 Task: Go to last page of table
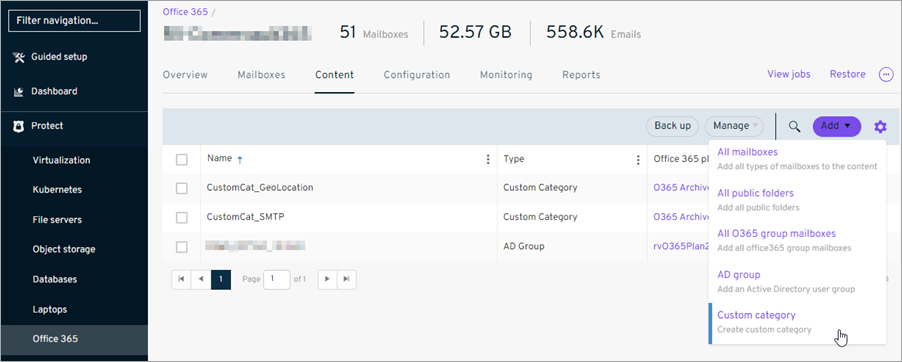(x=346, y=279)
